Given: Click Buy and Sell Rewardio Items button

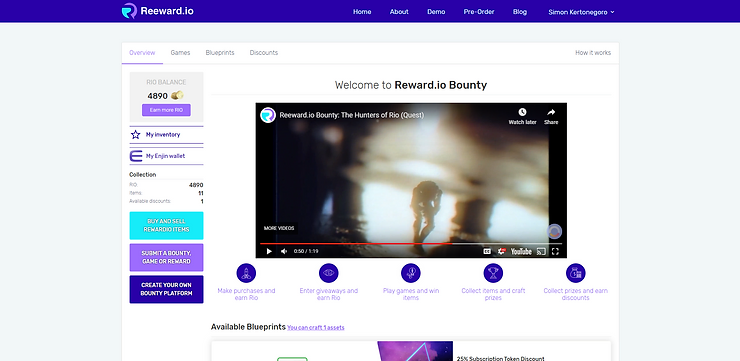Looking at the screenshot, I should (x=167, y=226).
